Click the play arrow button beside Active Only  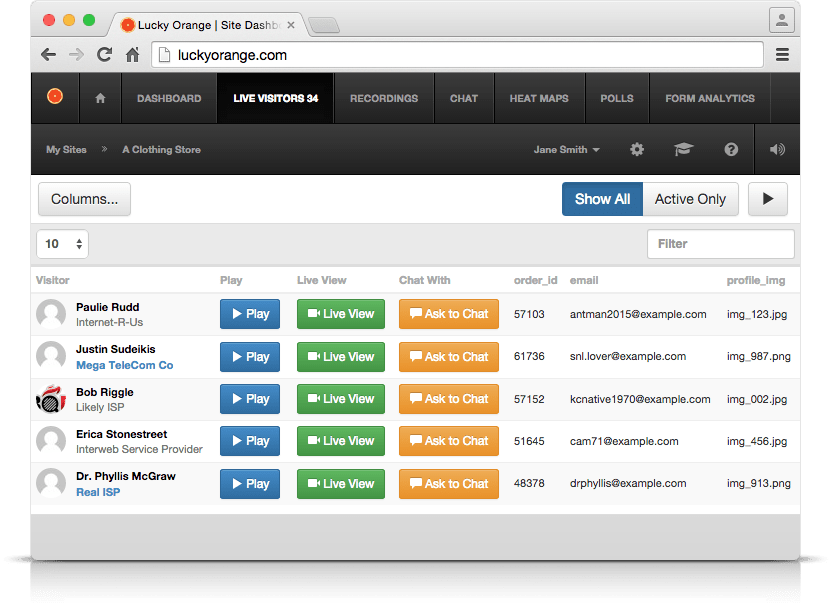coord(768,199)
